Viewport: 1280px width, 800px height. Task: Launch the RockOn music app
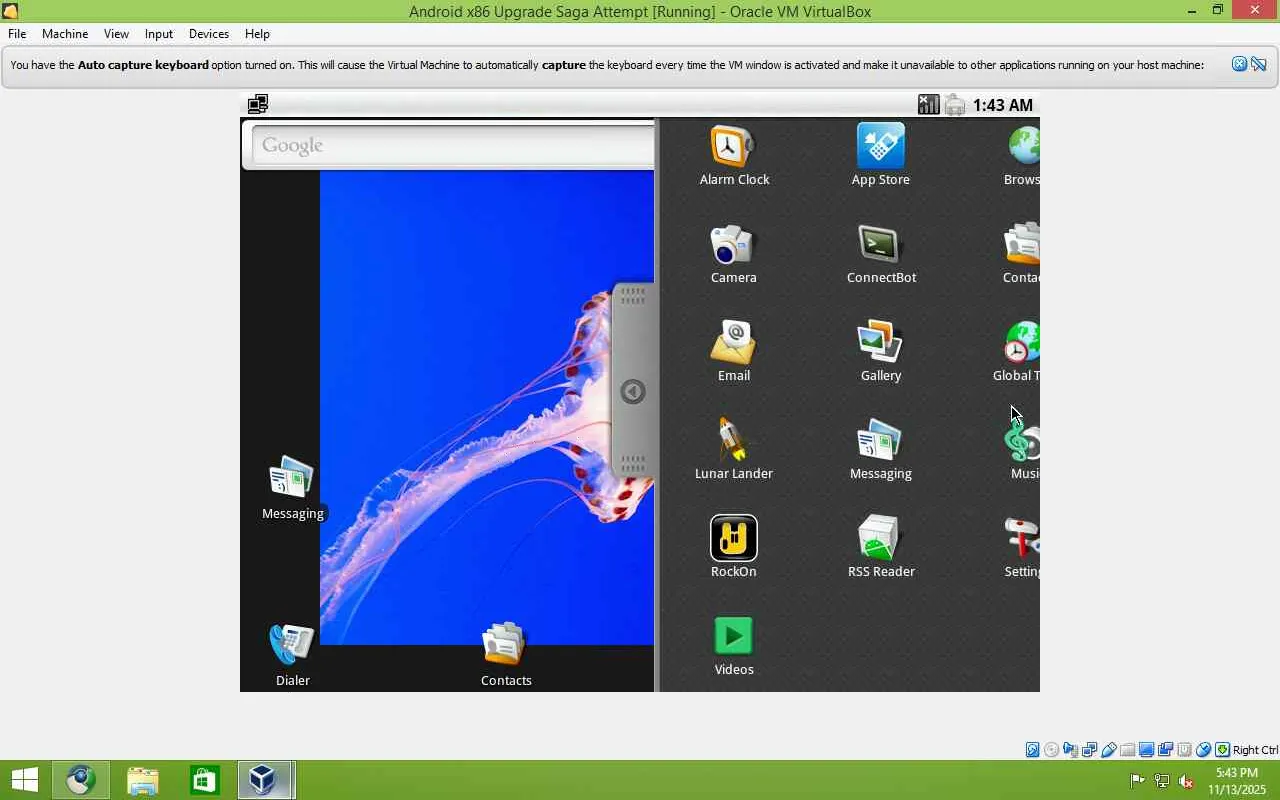733,548
